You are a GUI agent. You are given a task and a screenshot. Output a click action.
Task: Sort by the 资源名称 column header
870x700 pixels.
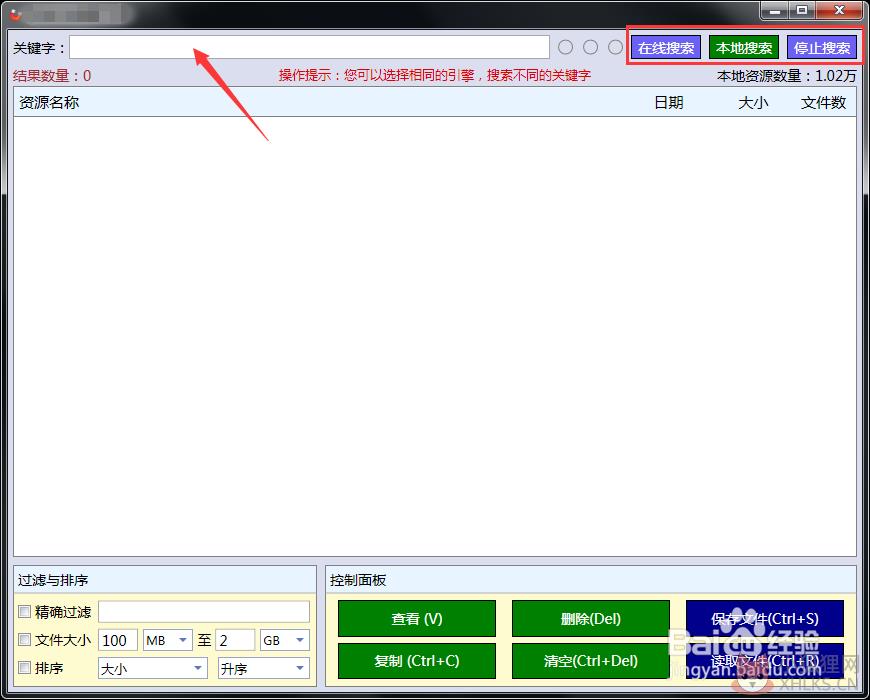tap(49, 103)
